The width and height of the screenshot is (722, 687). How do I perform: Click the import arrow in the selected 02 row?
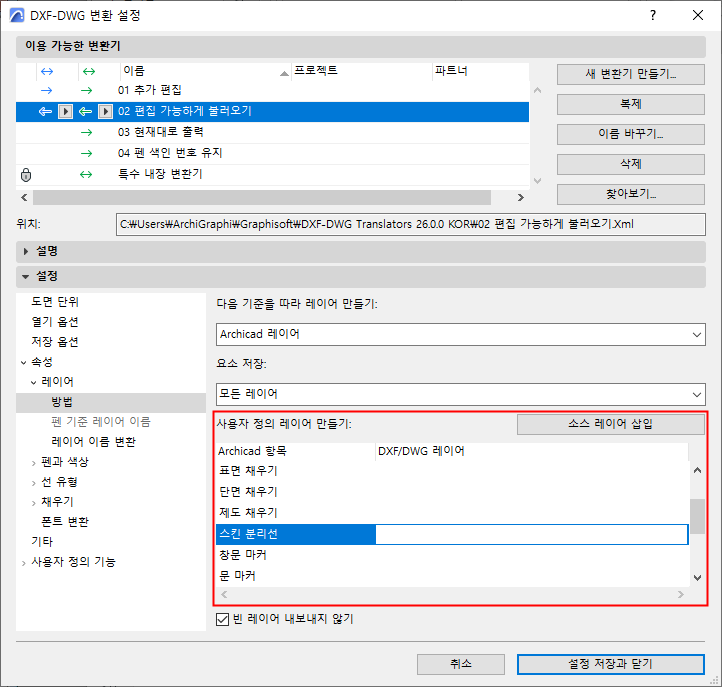pyautogui.click(x=45, y=111)
